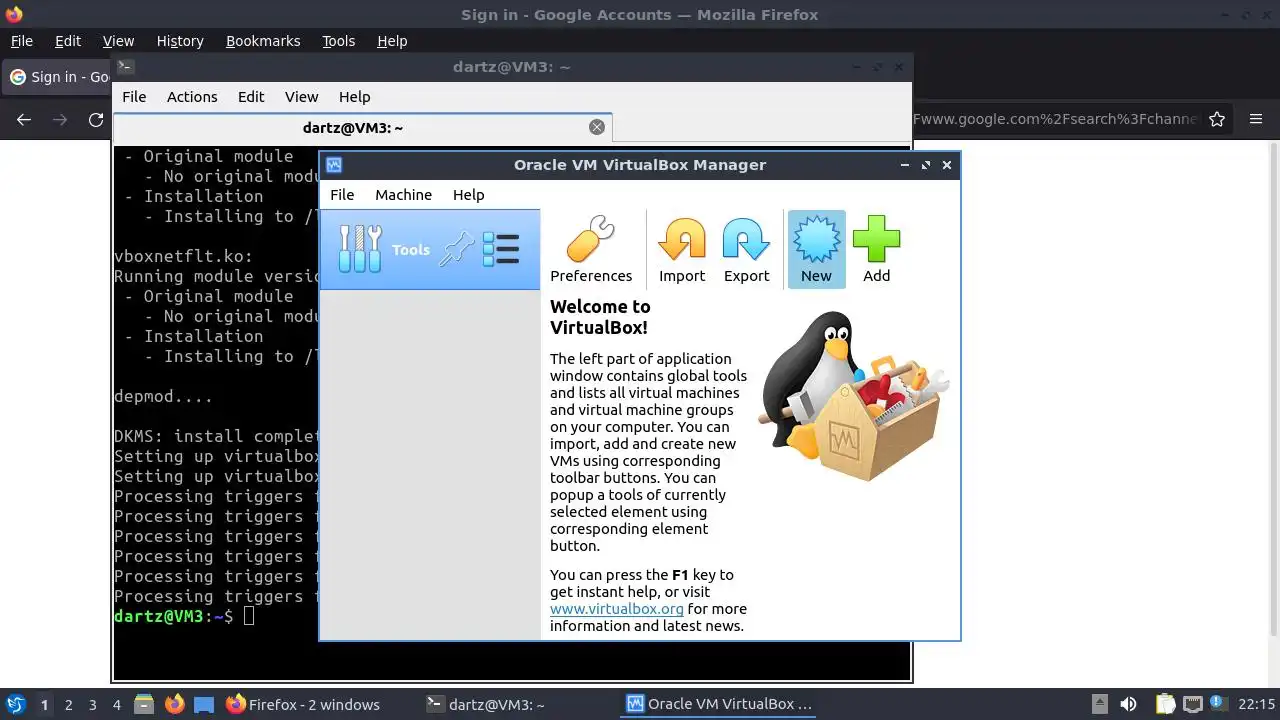Click show desktop panel icon
The width and height of the screenshot is (1280, 720).
204,704
